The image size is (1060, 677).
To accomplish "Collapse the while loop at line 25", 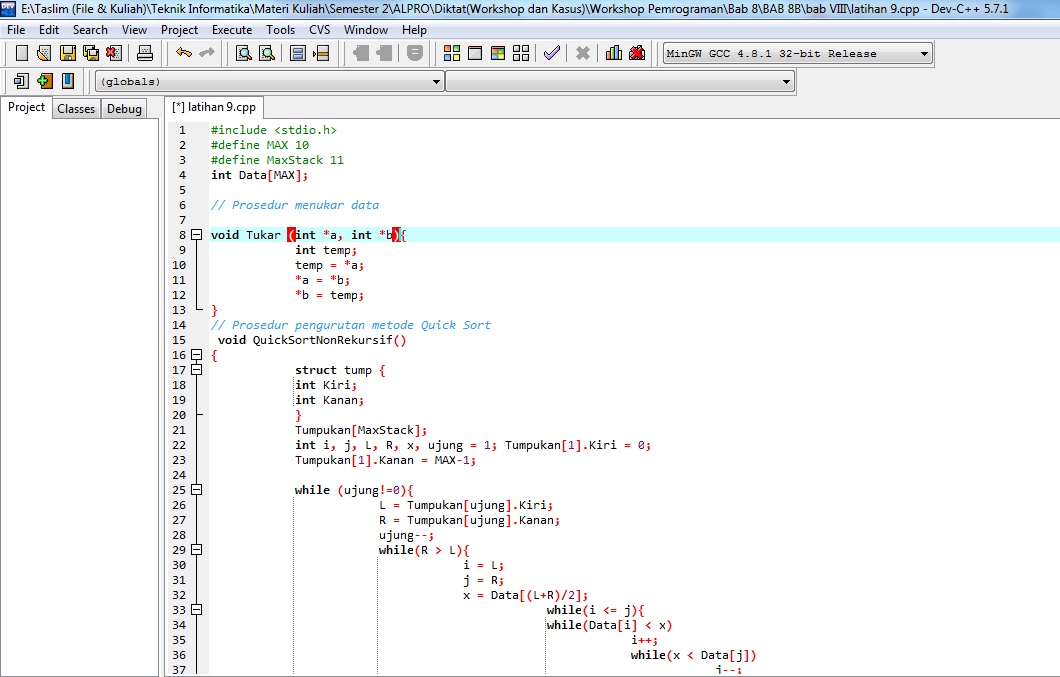I will (x=197, y=490).
